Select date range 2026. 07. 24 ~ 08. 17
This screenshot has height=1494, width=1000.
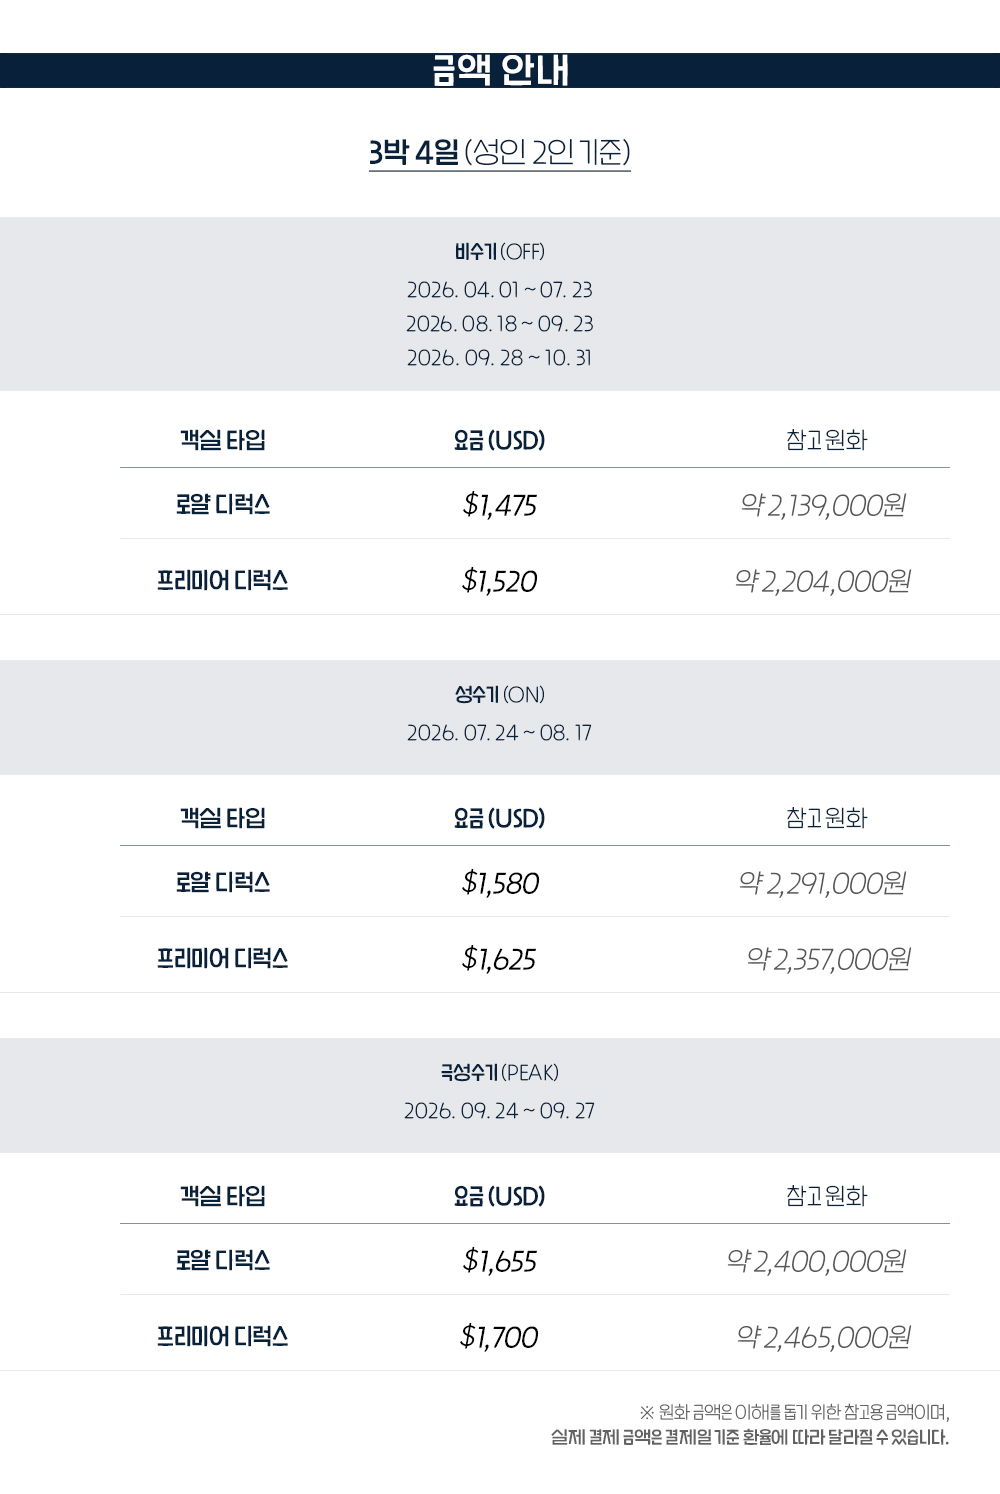tap(499, 733)
